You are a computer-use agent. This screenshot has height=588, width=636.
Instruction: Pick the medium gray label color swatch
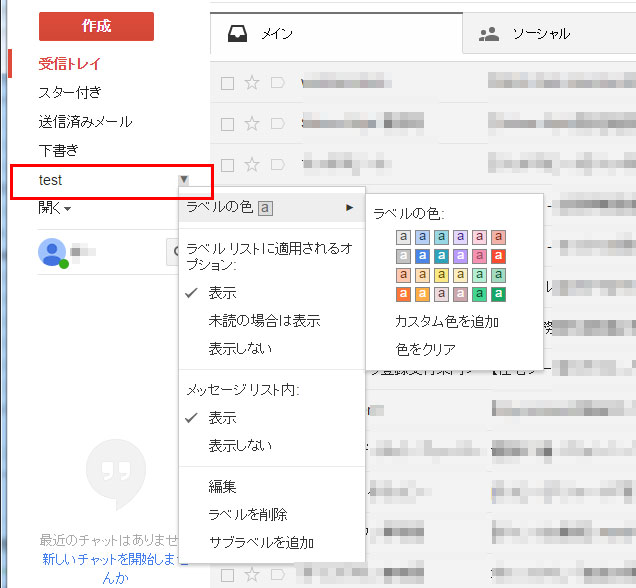403,256
